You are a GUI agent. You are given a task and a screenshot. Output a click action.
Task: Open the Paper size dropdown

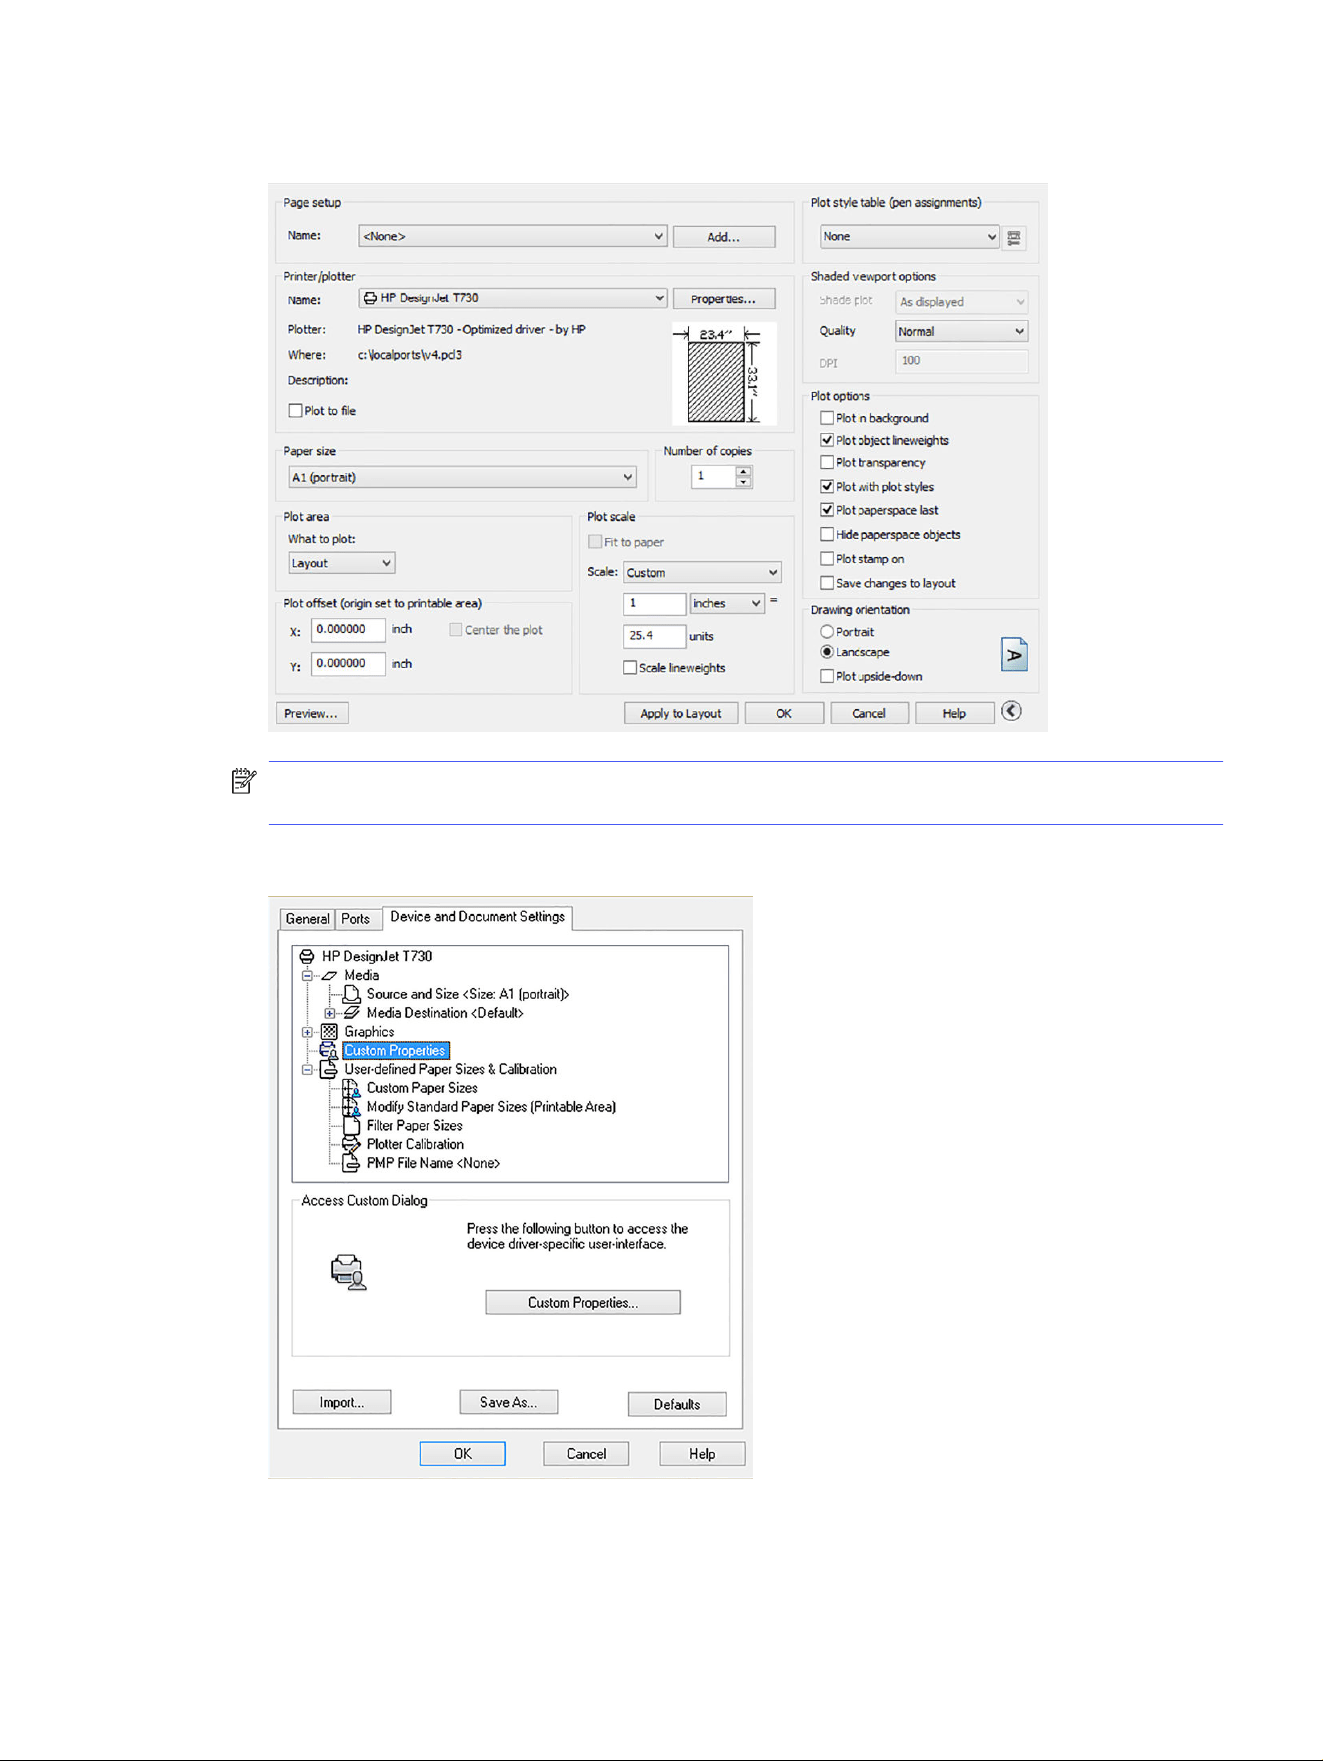pos(462,478)
